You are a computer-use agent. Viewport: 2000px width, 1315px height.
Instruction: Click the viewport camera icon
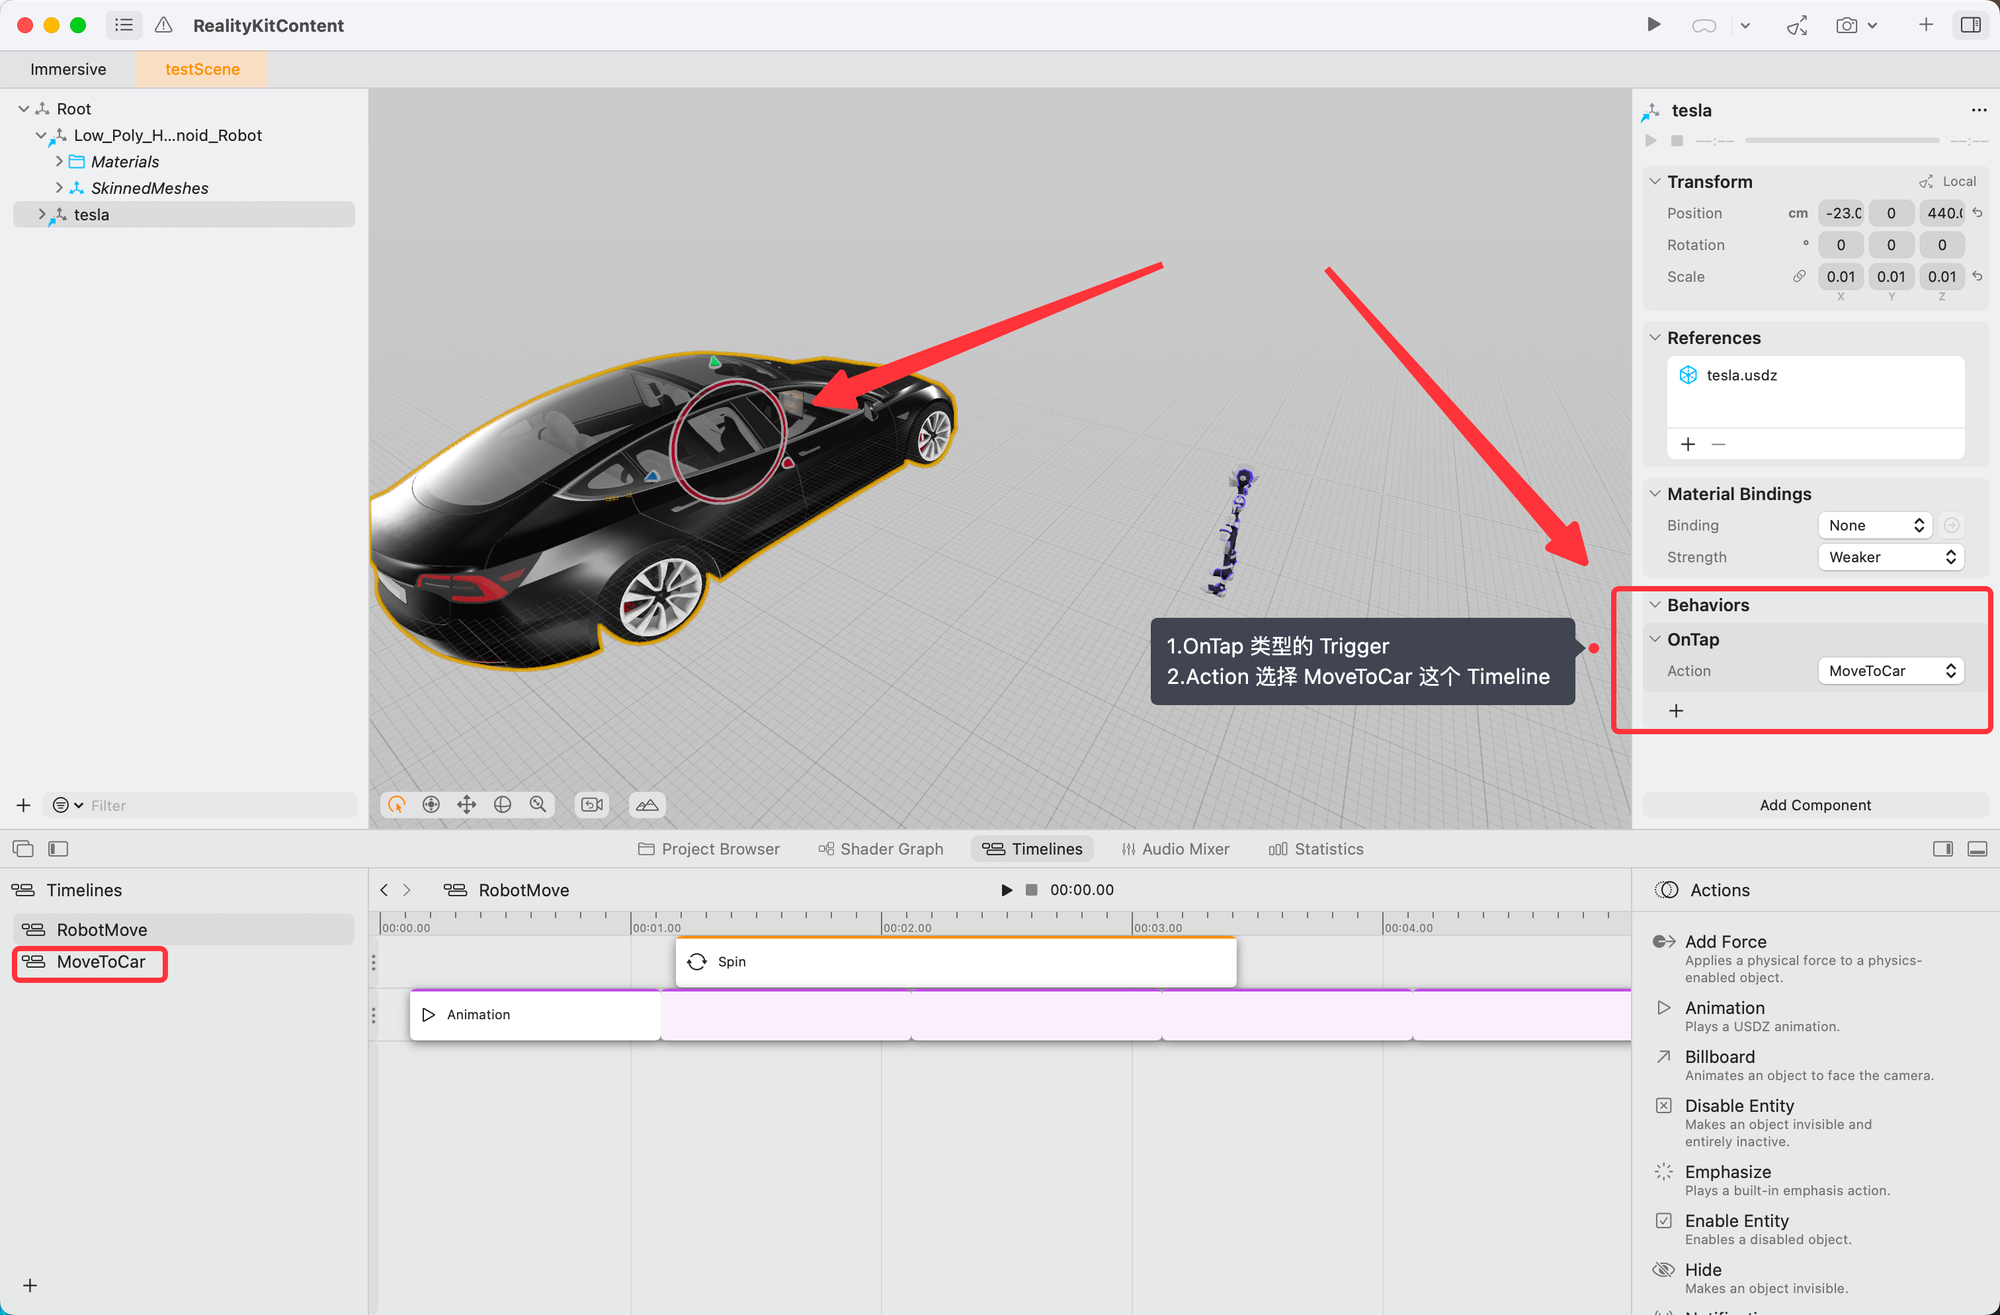click(592, 805)
